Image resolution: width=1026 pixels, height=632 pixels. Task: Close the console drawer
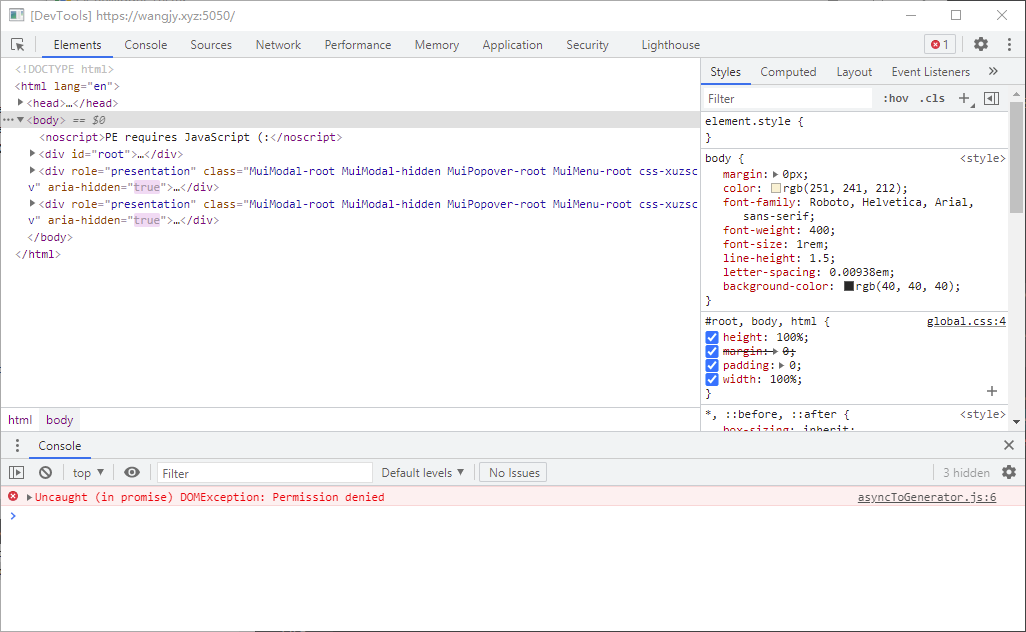coord(1009,445)
